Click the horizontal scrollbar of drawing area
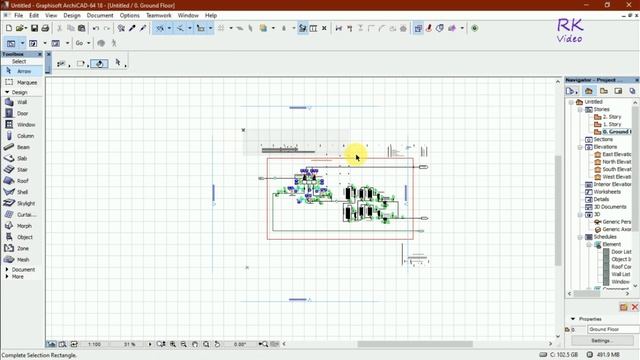Screen dimensions: 640x360 416,344
